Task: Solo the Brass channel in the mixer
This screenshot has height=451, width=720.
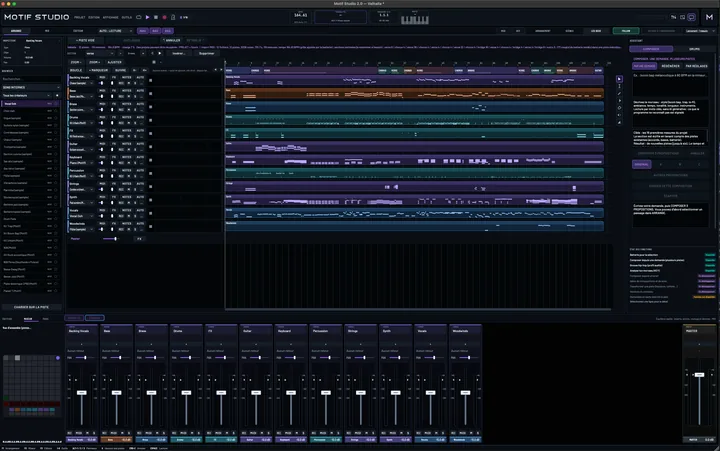Action: point(163,433)
